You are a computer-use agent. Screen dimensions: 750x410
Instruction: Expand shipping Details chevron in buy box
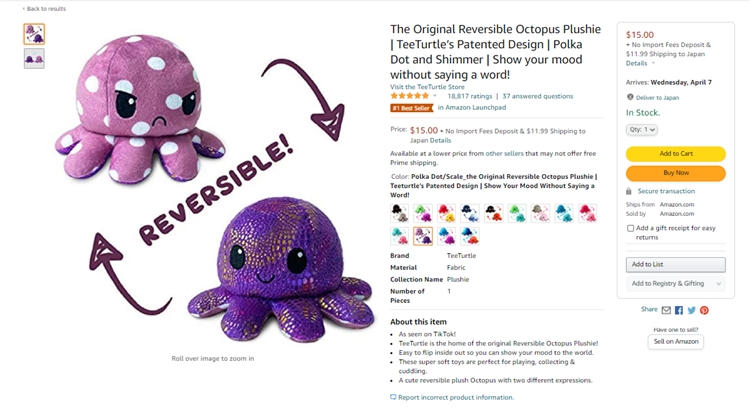[653, 63]
